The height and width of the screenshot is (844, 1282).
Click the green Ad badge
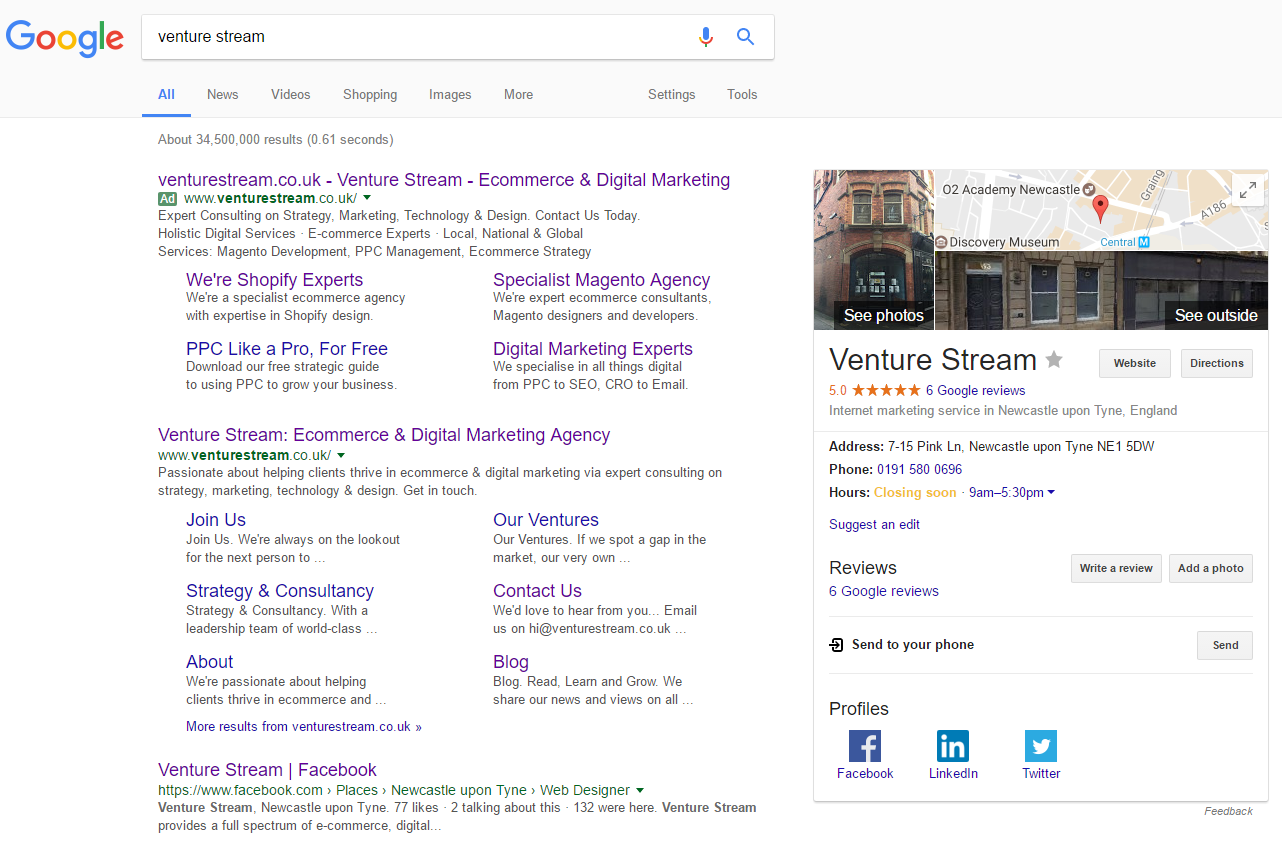click(x=168, y=198)
